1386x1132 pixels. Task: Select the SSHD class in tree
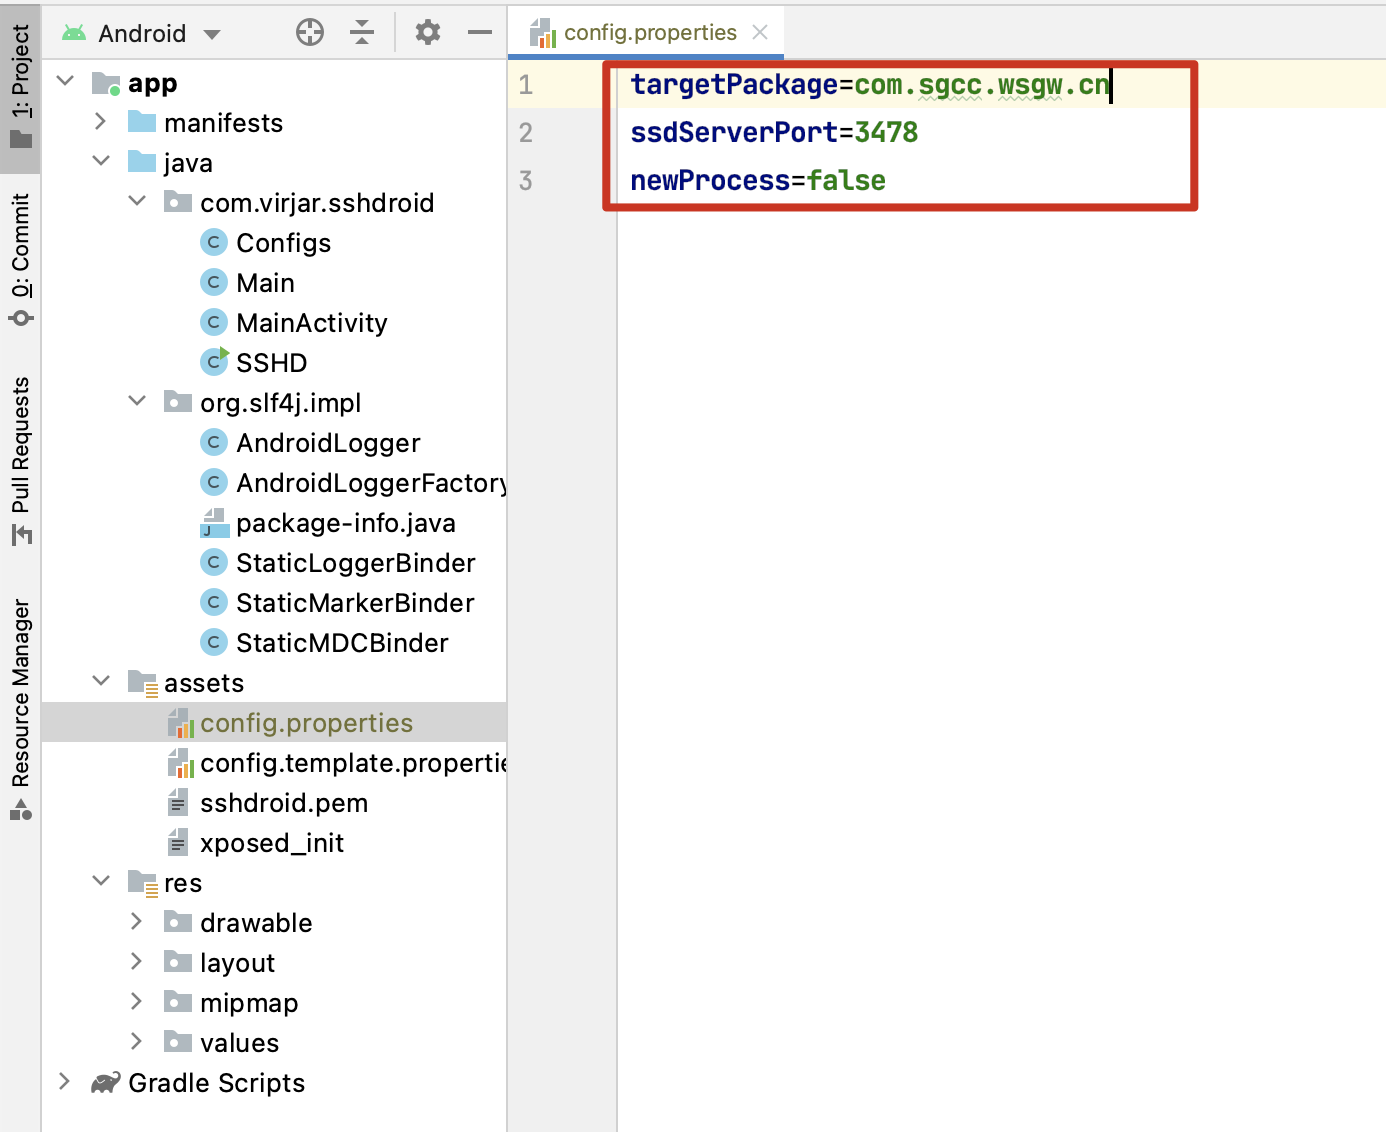(271, 363)
